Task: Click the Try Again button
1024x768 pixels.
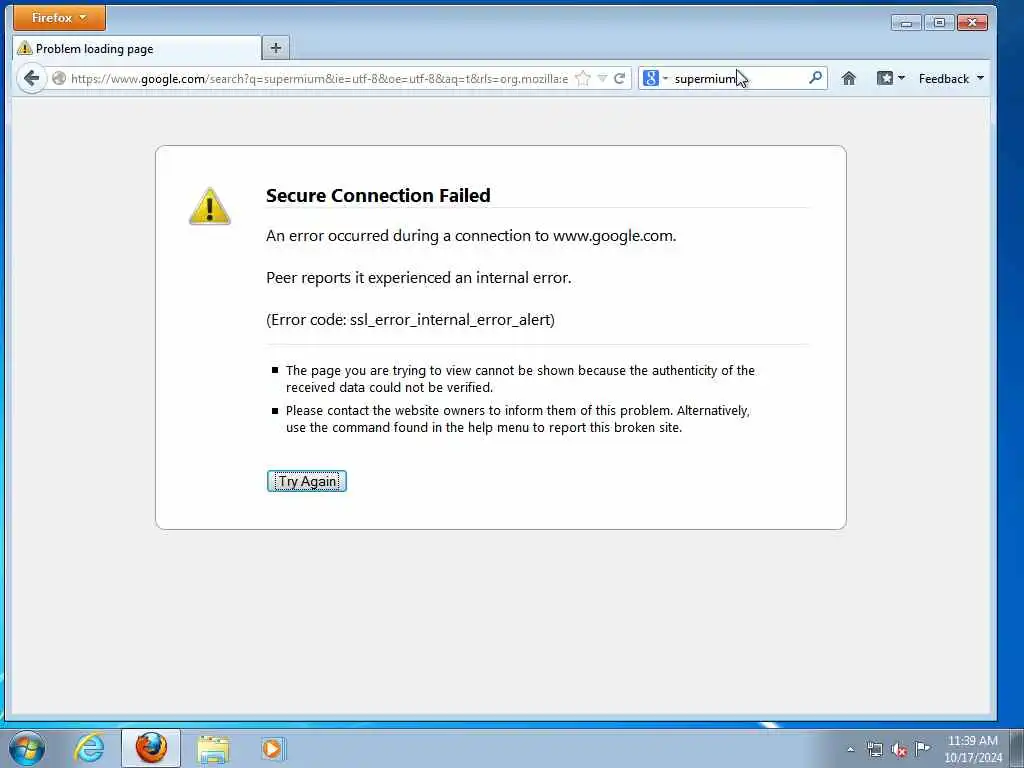Action: 307,481
